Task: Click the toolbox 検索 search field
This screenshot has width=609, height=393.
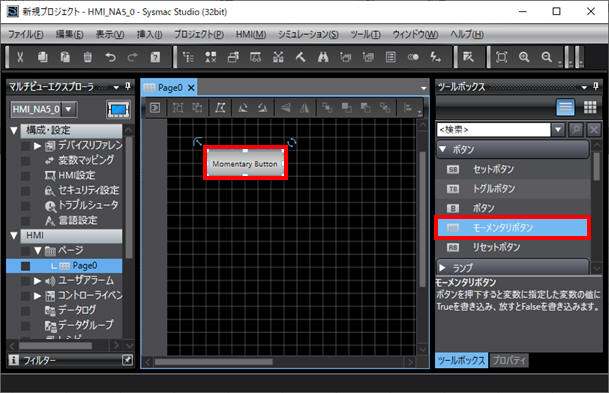Action: (493, 130)
